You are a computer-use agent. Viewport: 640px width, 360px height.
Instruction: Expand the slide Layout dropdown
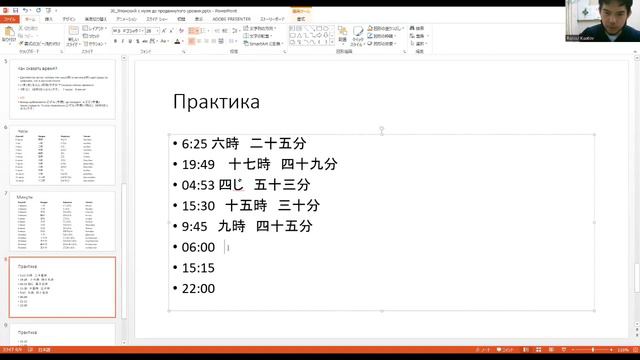coord(95,28)
